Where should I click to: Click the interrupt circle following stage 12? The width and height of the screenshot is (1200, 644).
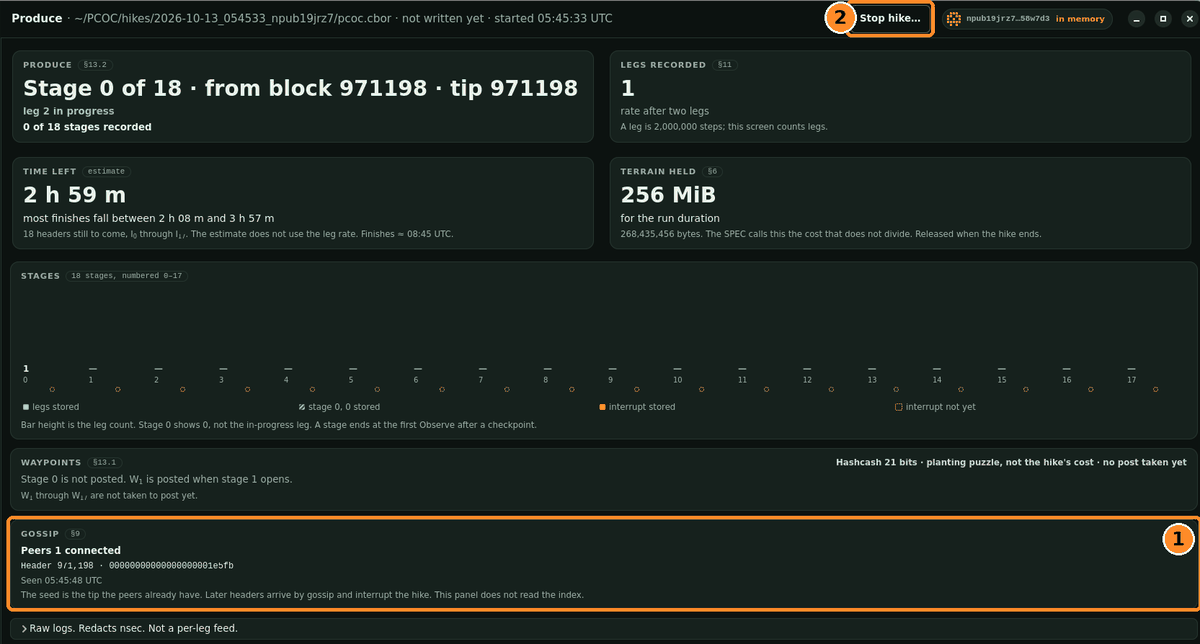831,390
